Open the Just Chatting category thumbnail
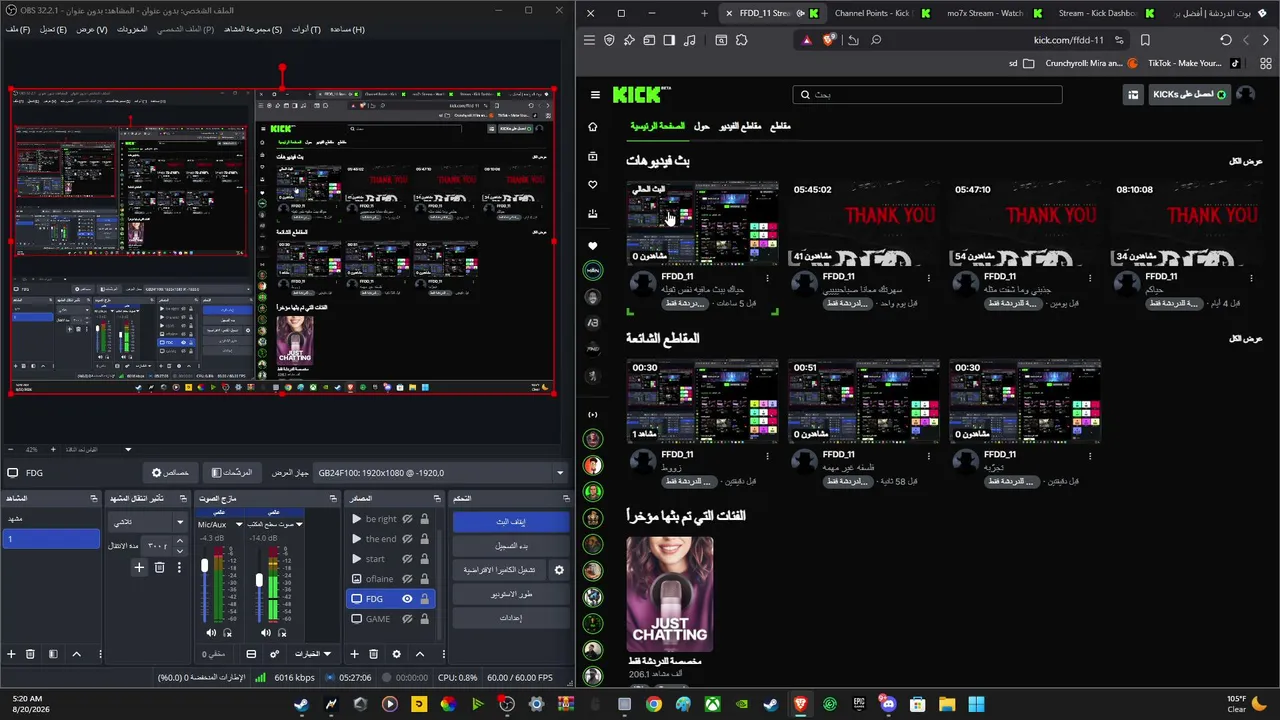The width and height of the screenshot is (1280, 720). click(x=670, y=594)
